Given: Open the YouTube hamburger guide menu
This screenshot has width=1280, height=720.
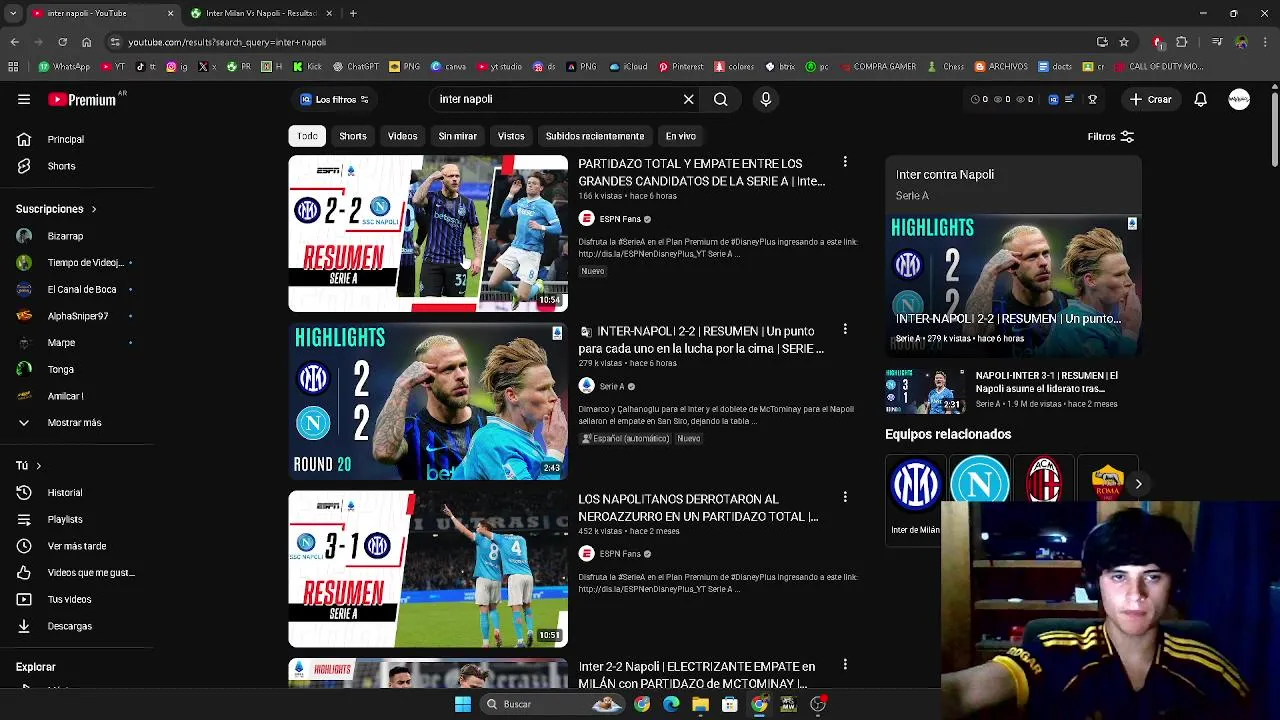Looking at the screenshot, I should tap(24, 99).
